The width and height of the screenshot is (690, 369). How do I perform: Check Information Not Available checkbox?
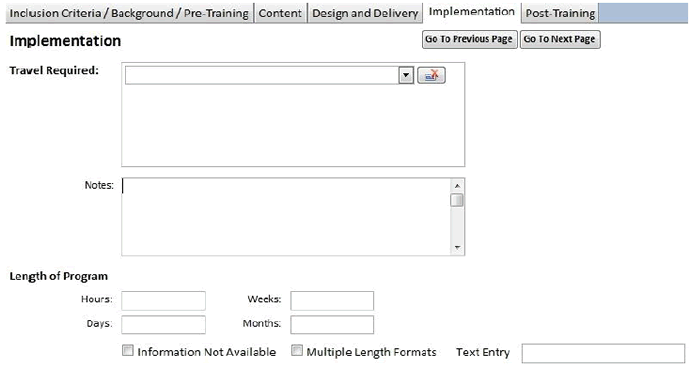coord(128,351)
